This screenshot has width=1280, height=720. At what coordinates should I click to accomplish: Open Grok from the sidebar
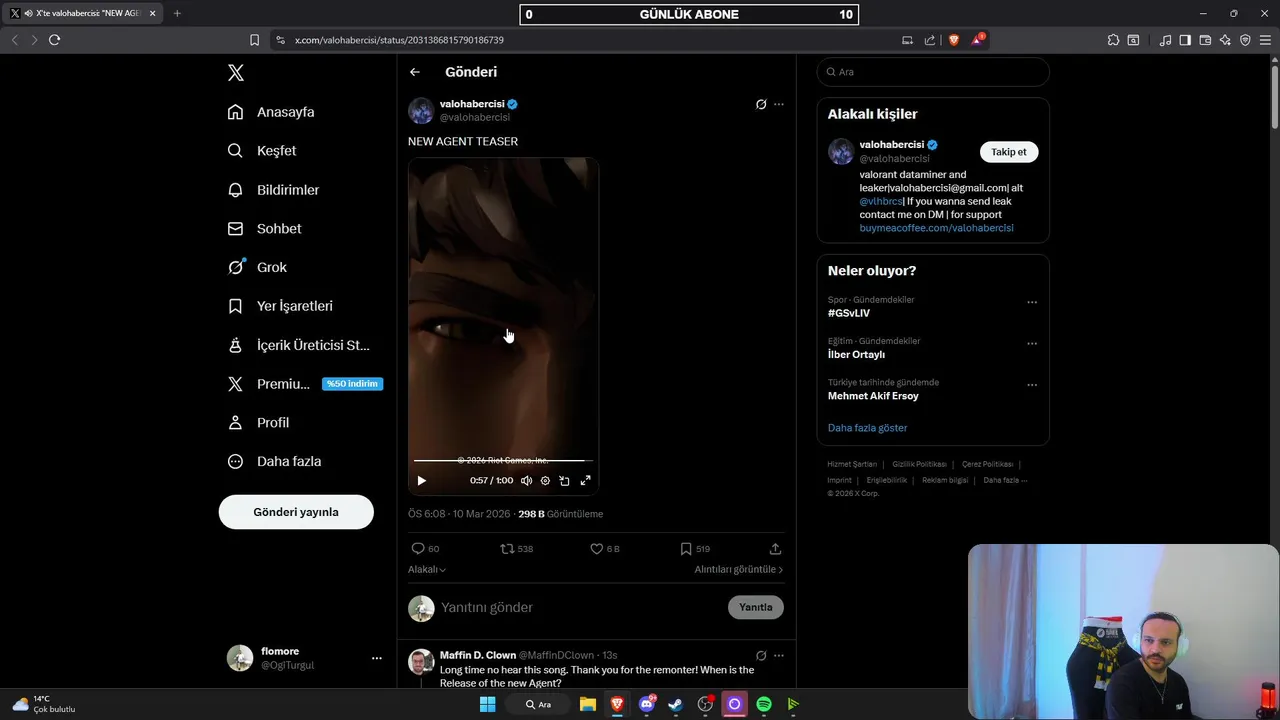257,267
